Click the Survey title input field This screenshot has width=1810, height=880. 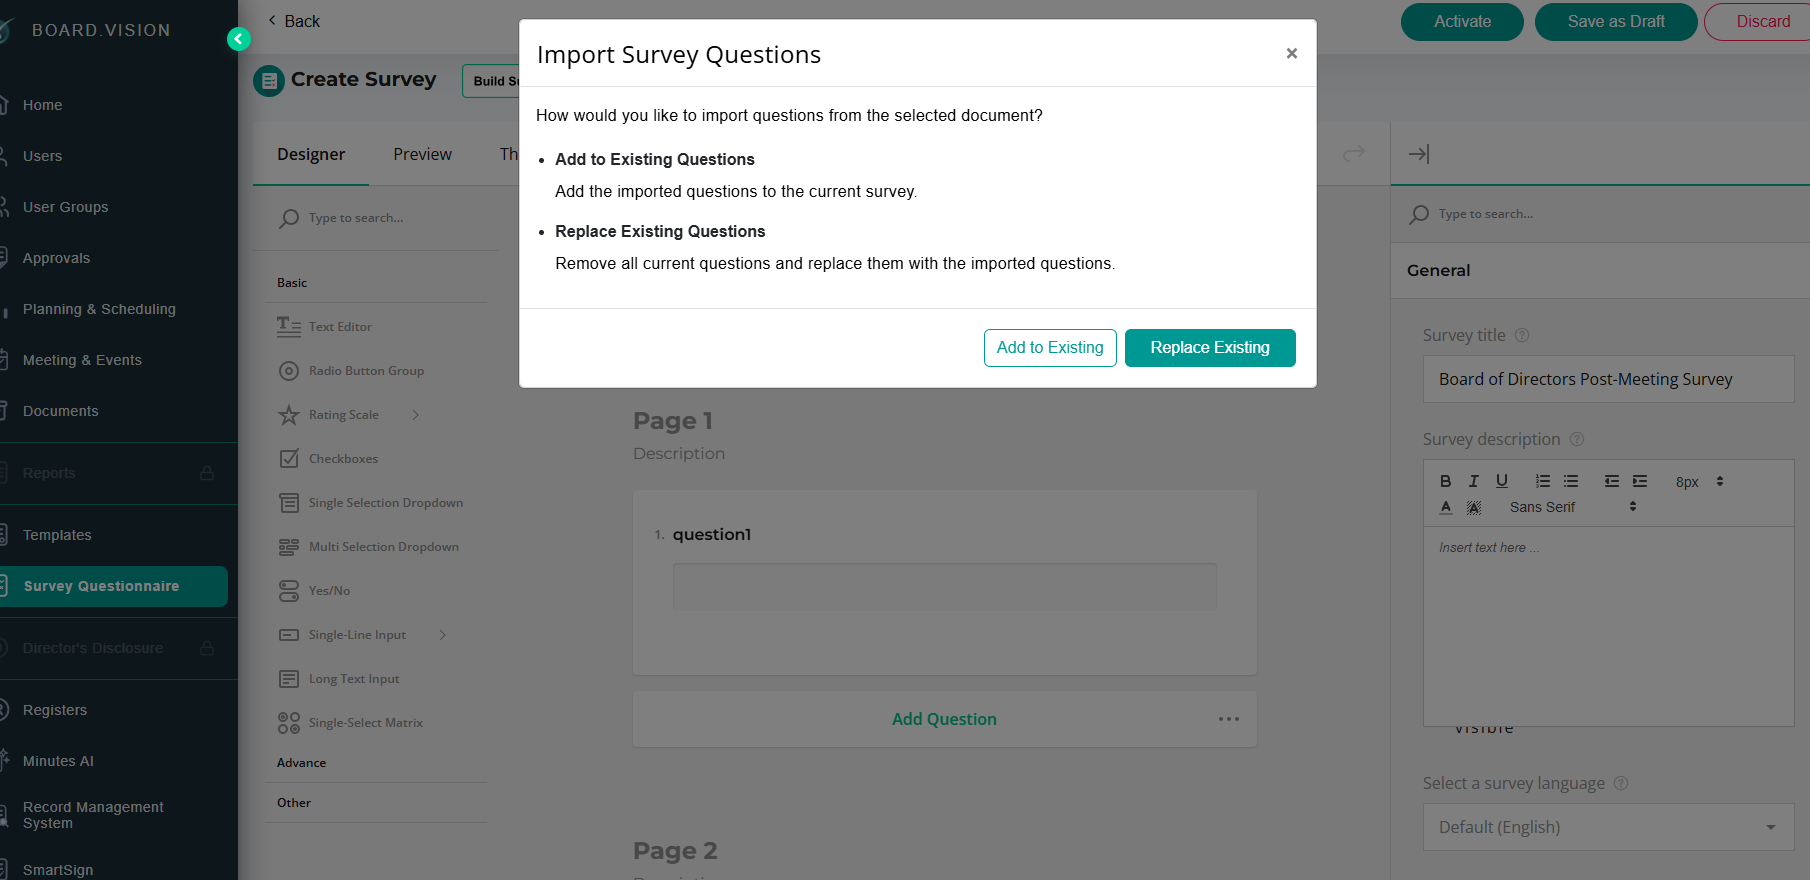(1608, 379)
